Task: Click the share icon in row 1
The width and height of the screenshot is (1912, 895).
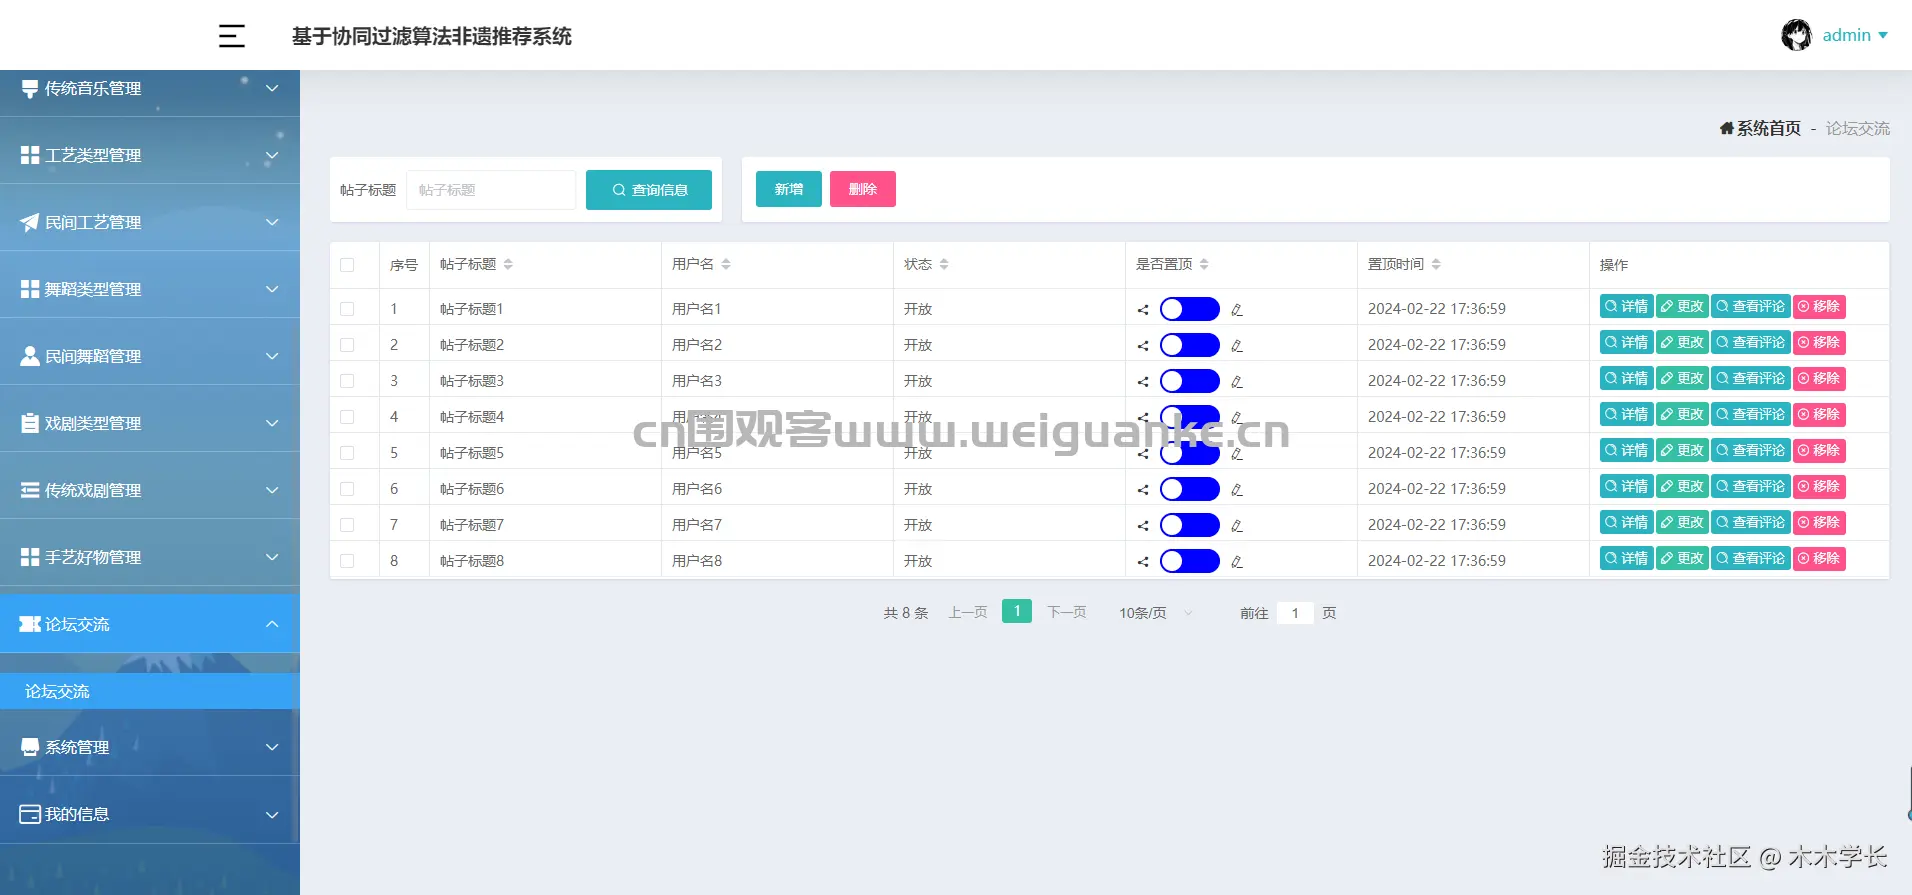Action: pyautogui.click(x=1143, y=310)
